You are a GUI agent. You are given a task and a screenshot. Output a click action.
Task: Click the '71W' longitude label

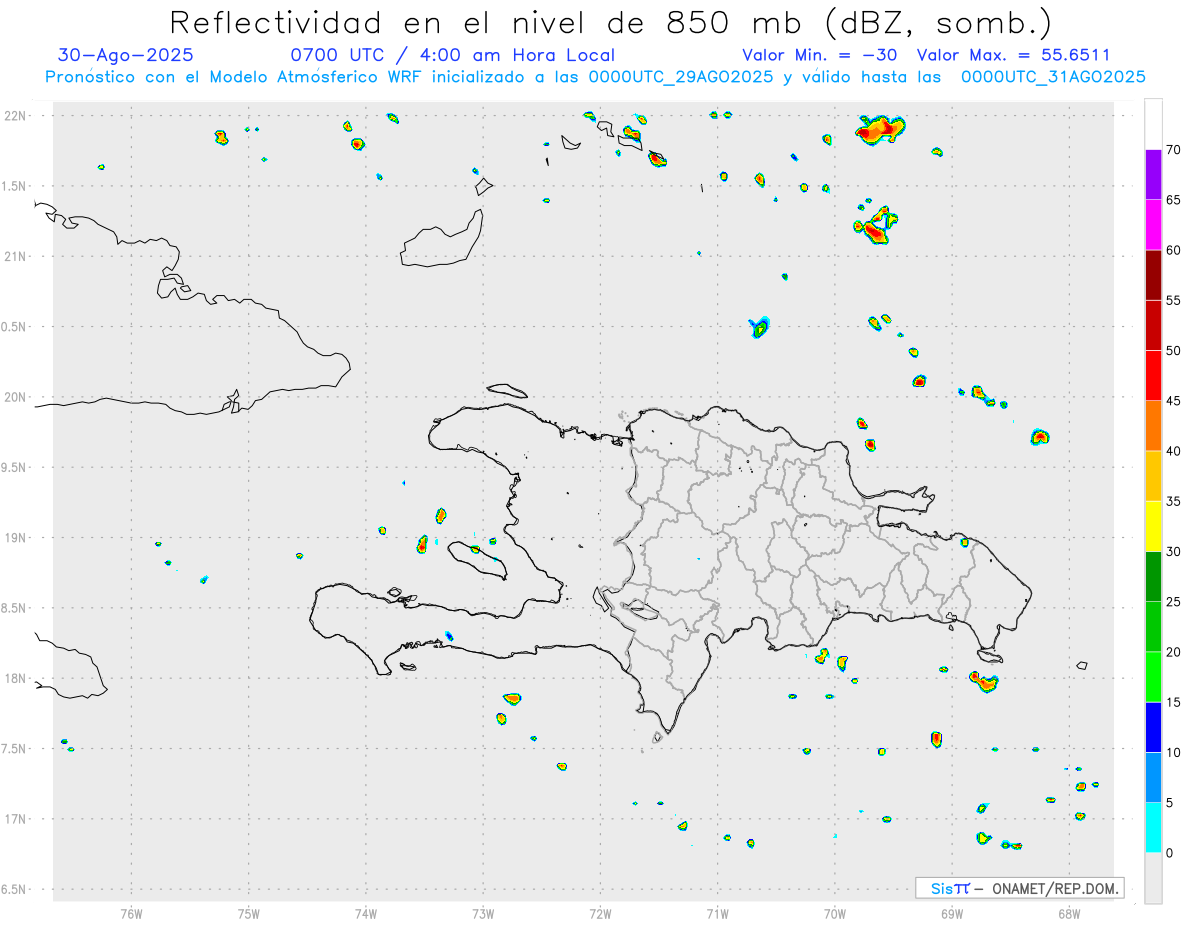coord(717,913)
